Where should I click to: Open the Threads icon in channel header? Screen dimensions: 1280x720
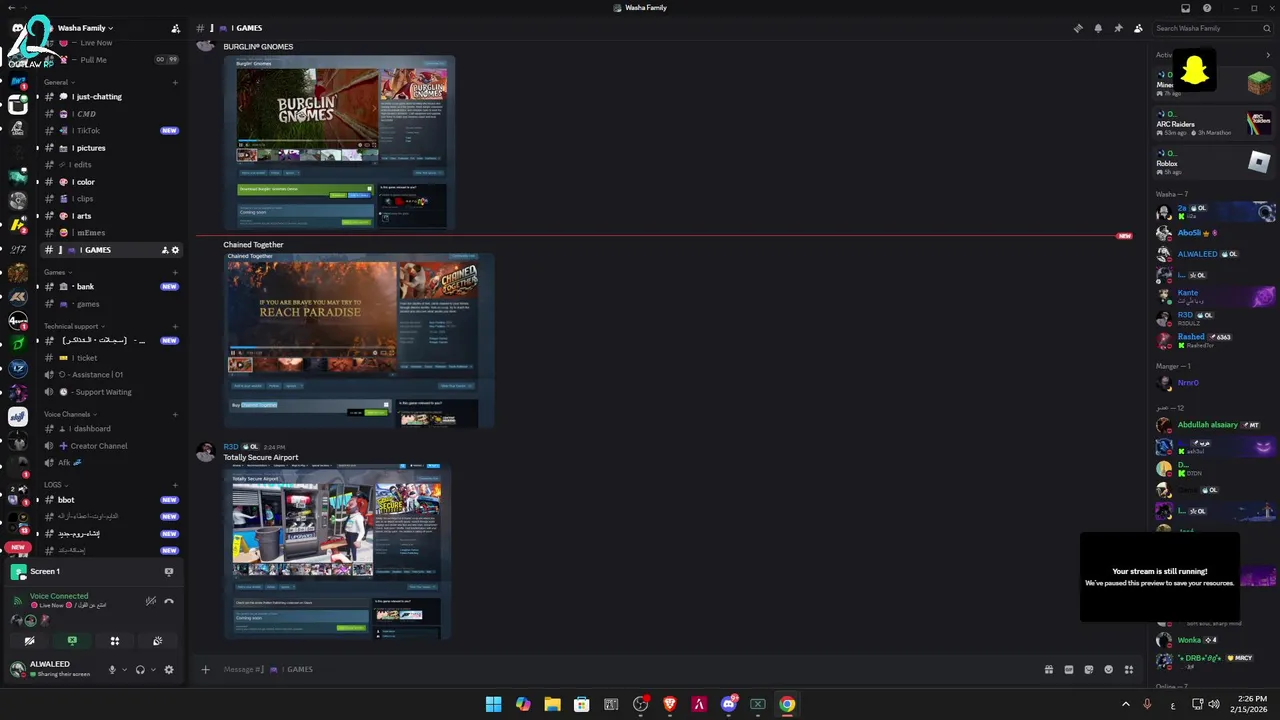coord(1078,28)
